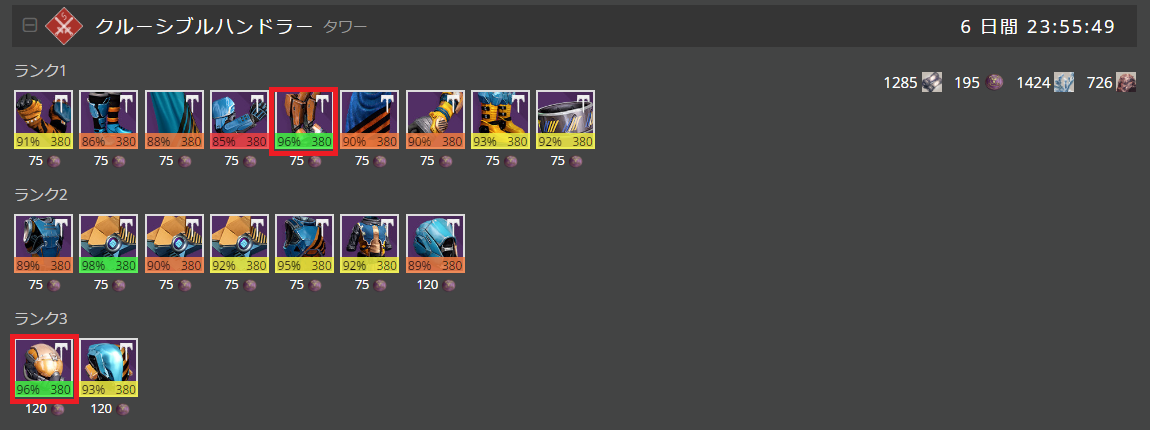Open the highlighted 96% leg armor in ランク1
The width and height of the screenshot is (1150, 430).
[x=304, y=120]
